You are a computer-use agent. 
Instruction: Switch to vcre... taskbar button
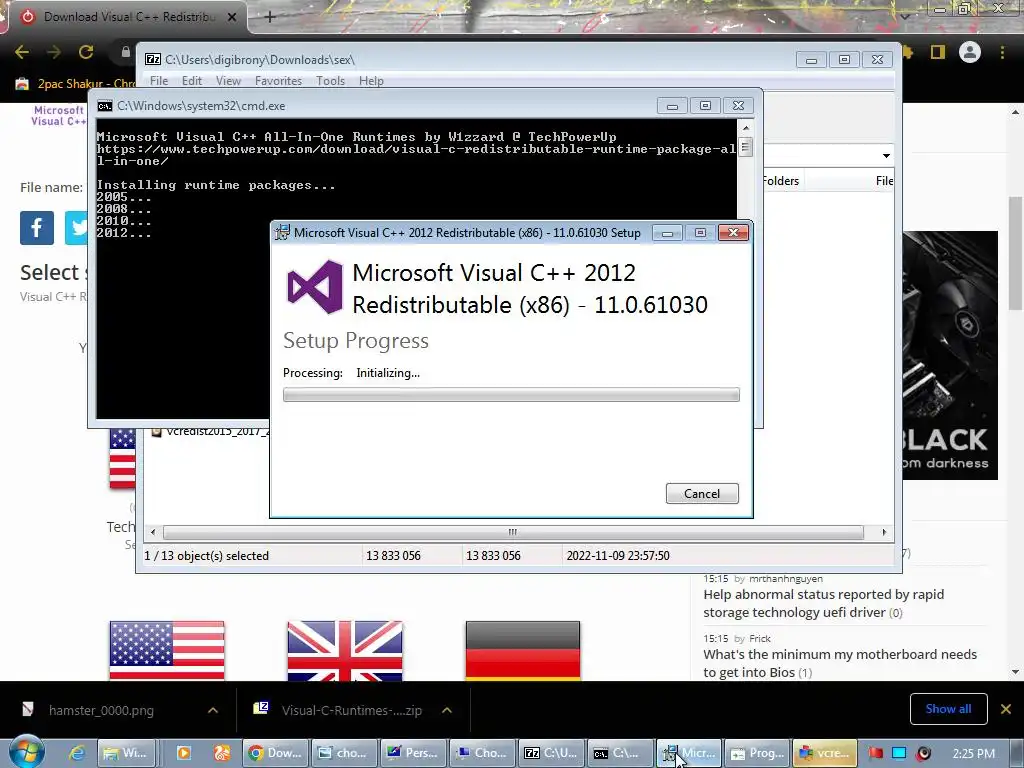pyautogui.click(x=825, y=753)
